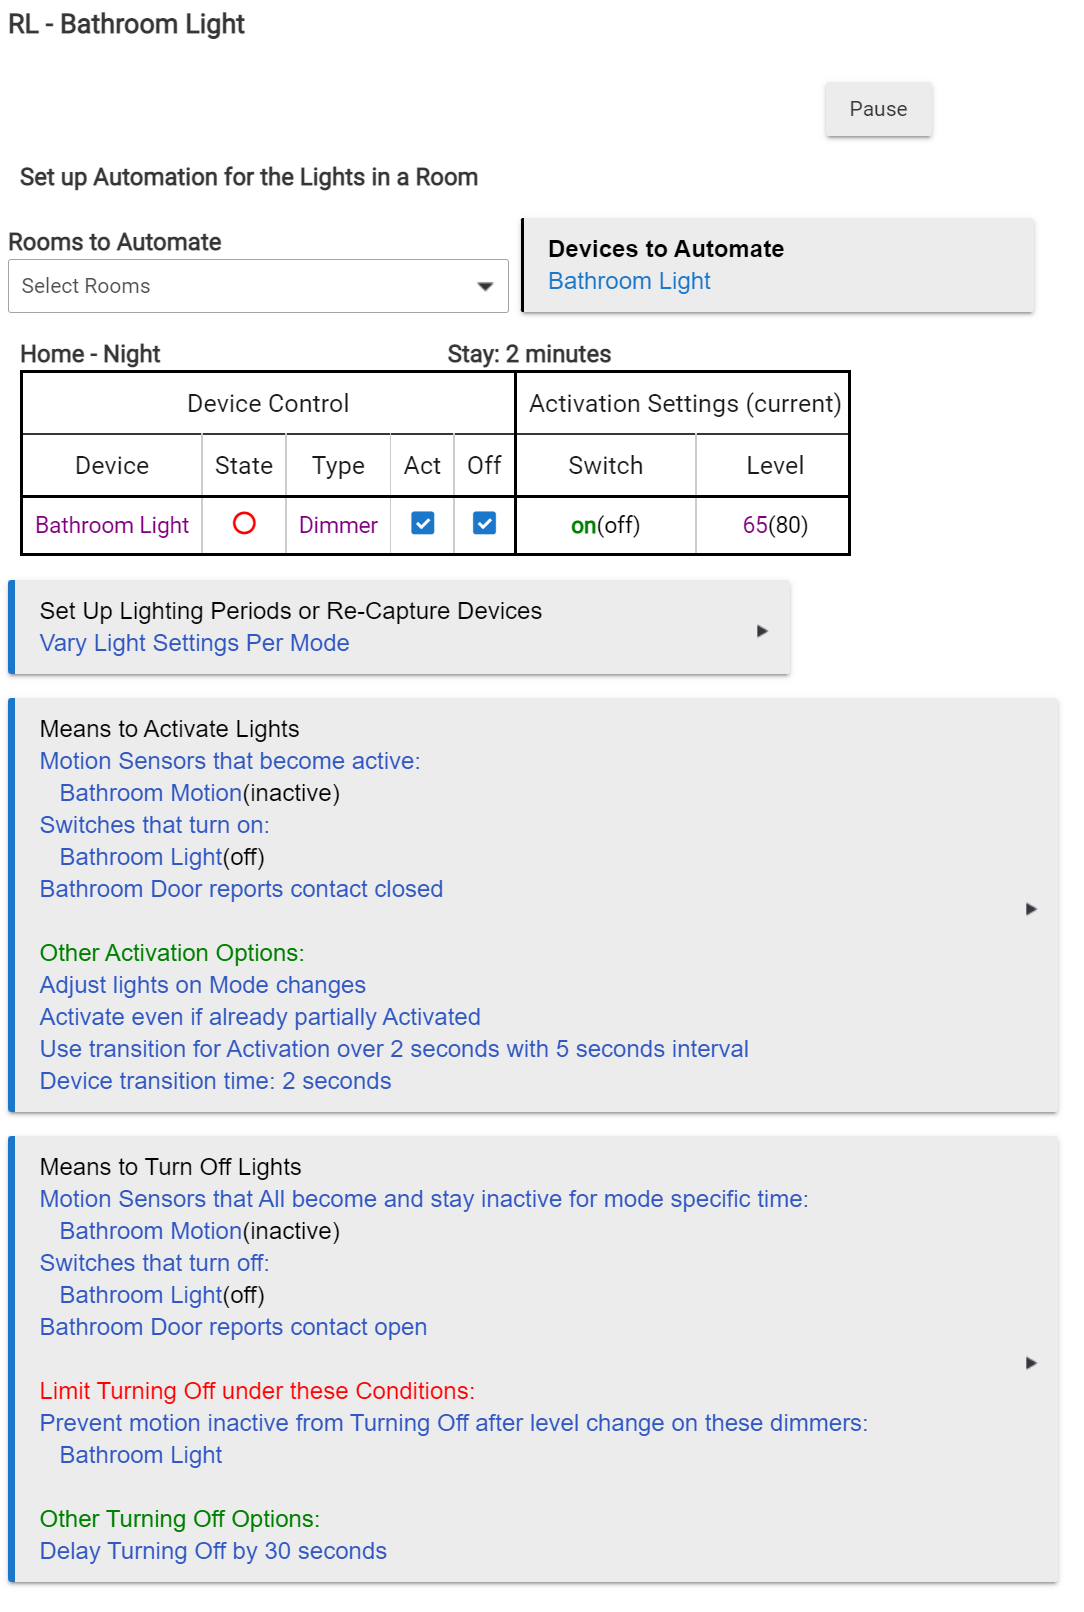The image size is (1084, 1612).
Task: Click the Dimmer type link
Action: click(338, 525)
